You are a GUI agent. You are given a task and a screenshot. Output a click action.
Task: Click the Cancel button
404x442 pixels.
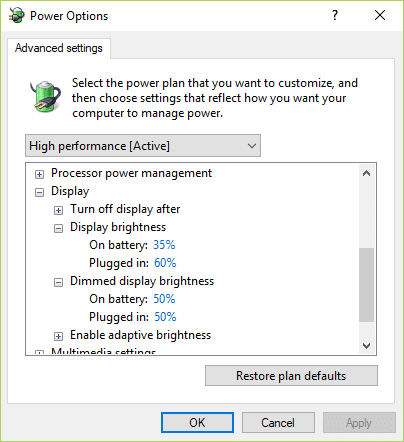coord(278,423)
